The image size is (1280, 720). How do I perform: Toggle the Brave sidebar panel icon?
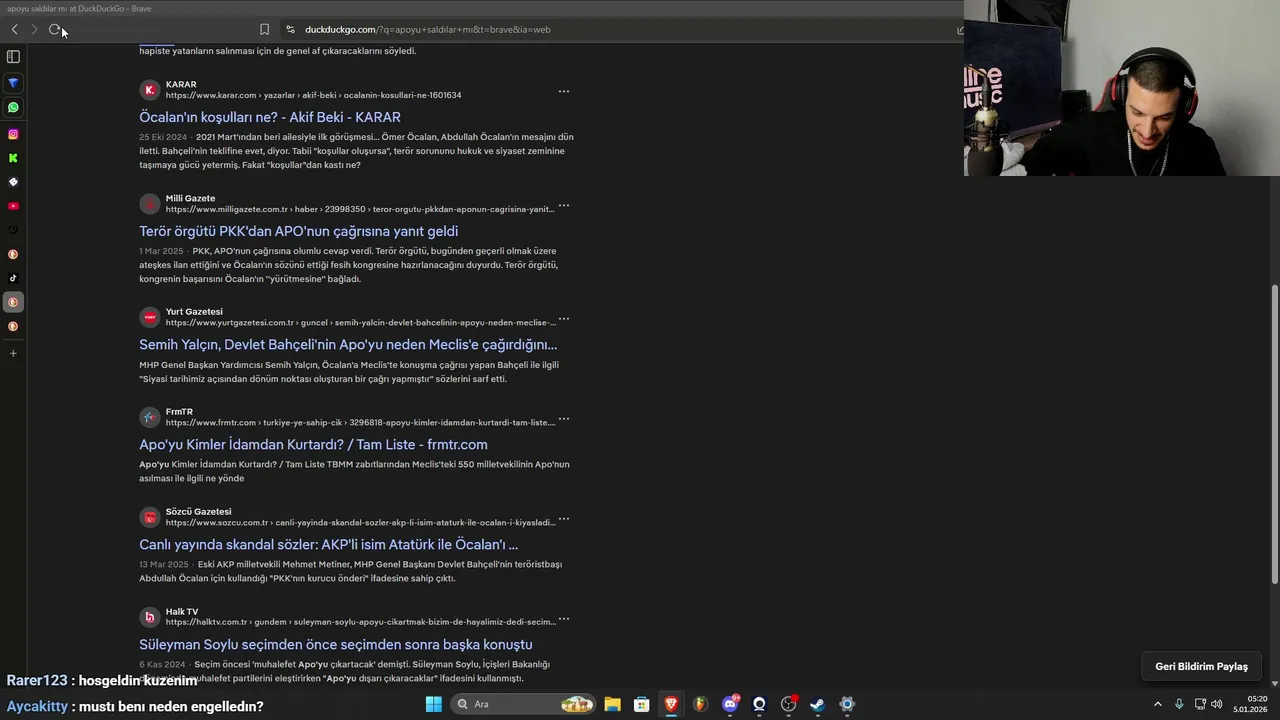[x=13, y=57]
